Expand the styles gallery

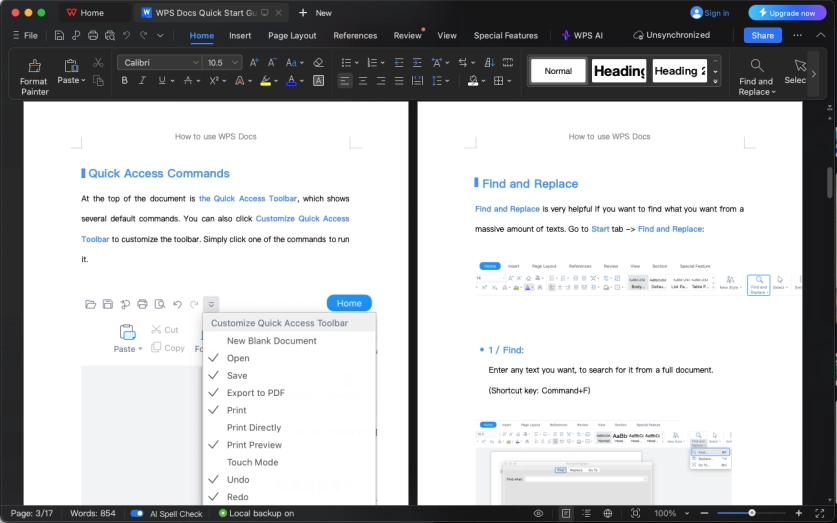[x=715, y=82]
